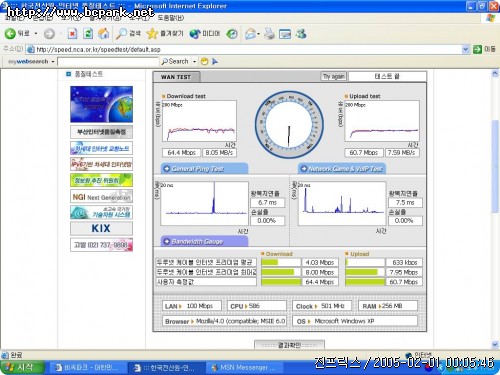Image resolution: width=500 pixels, height=375 pixels.
Task: Click the round speed gauge dial
Action: [289, 125]
